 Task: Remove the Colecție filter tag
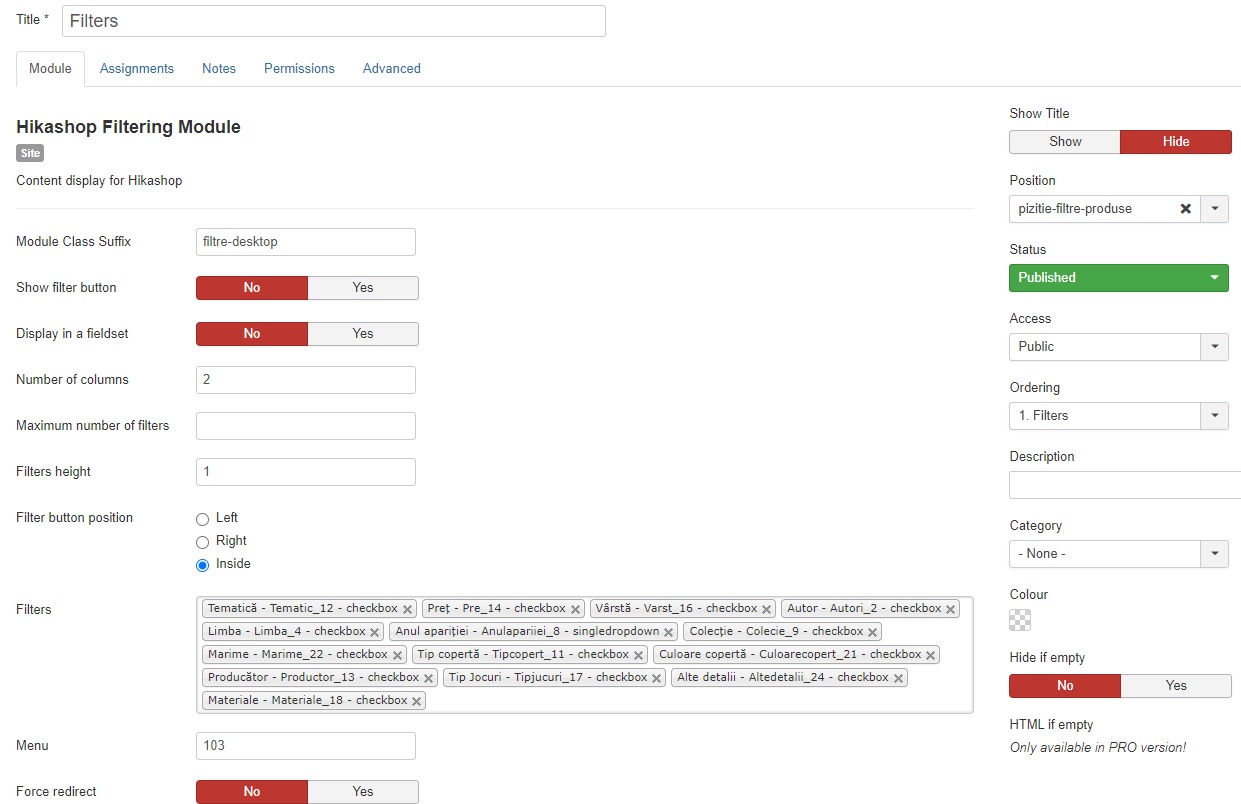[x=872, y=632]
